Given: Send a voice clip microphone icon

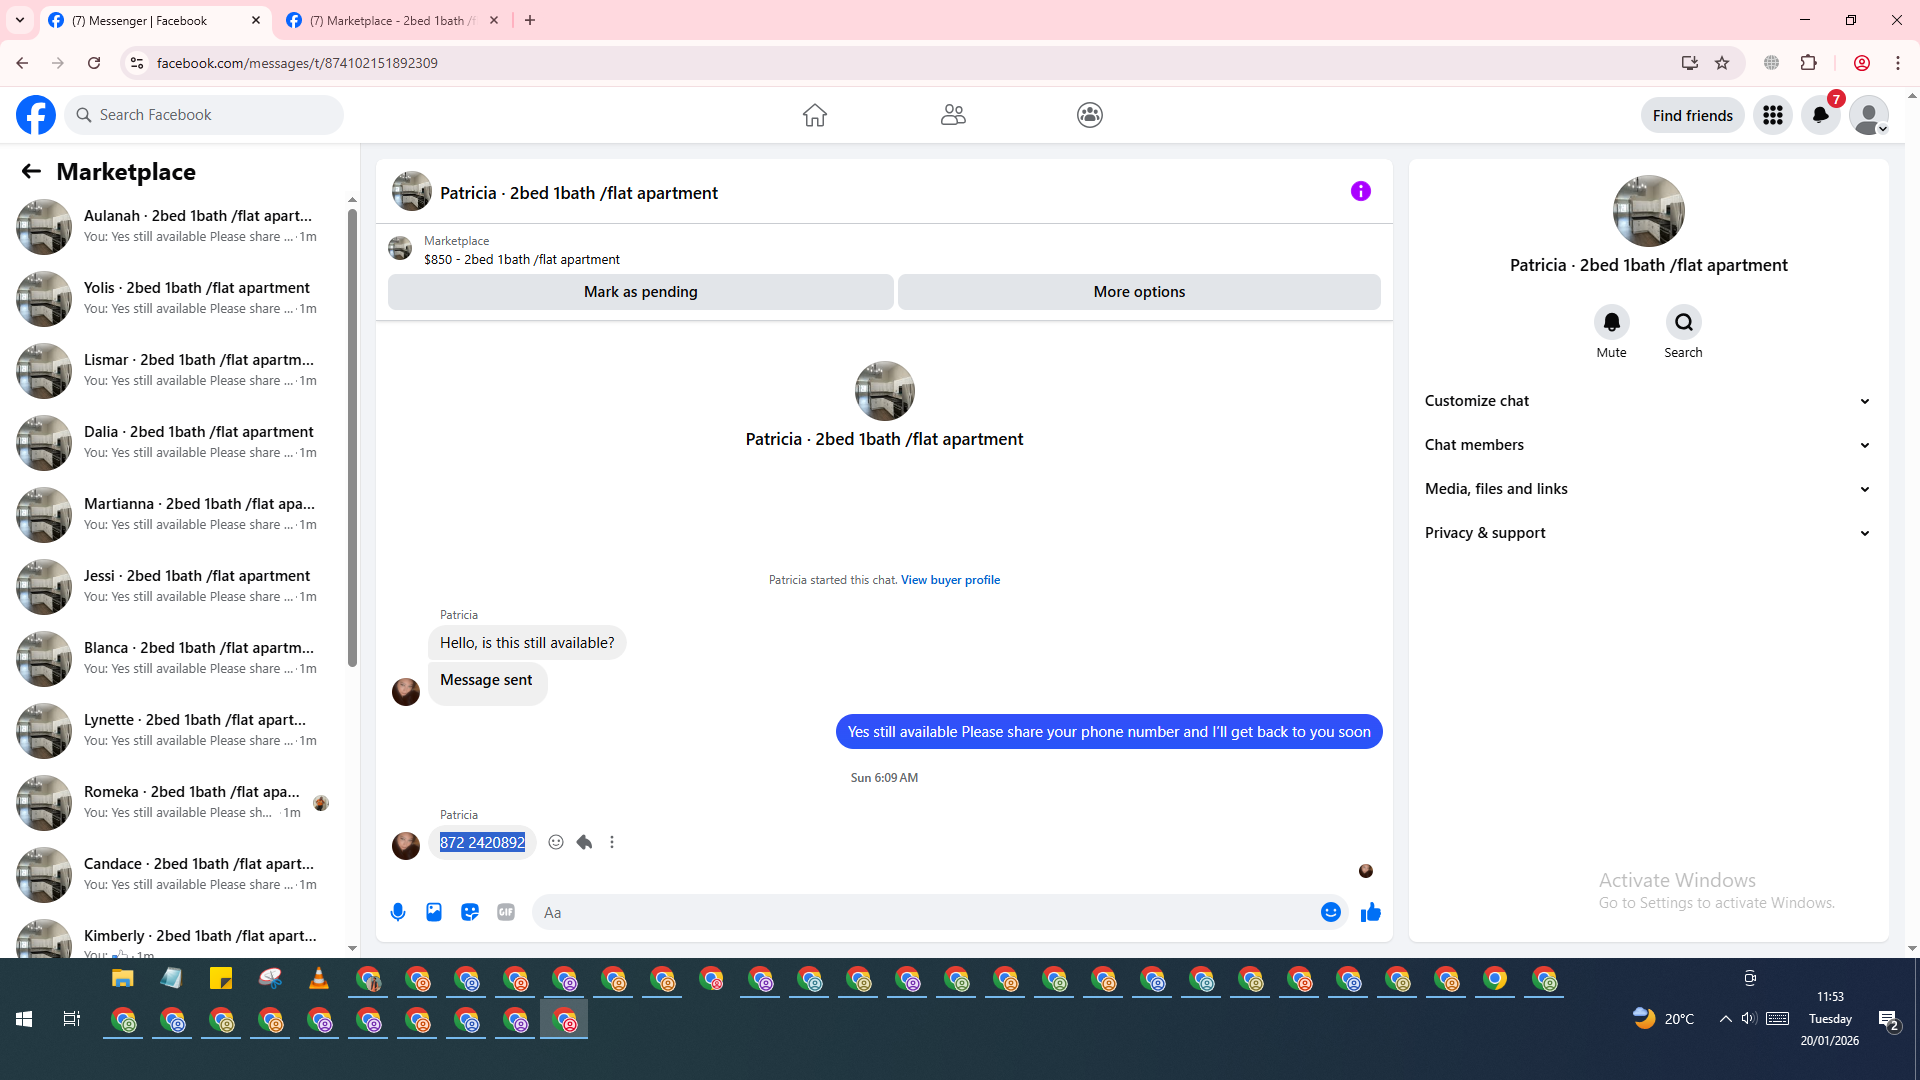Looking at the screenshot, I should tap(398, 912).
